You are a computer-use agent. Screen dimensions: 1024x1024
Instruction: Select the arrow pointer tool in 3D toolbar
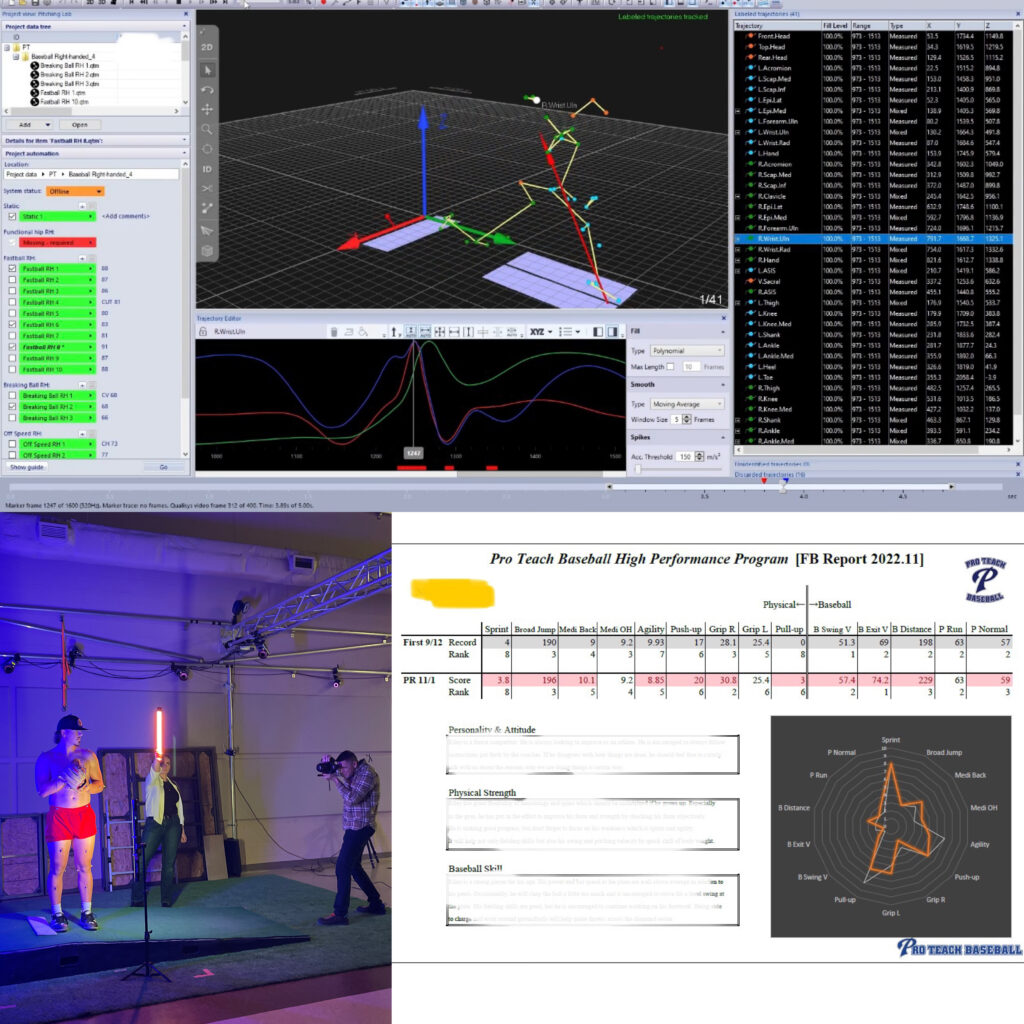coord(207,69)
